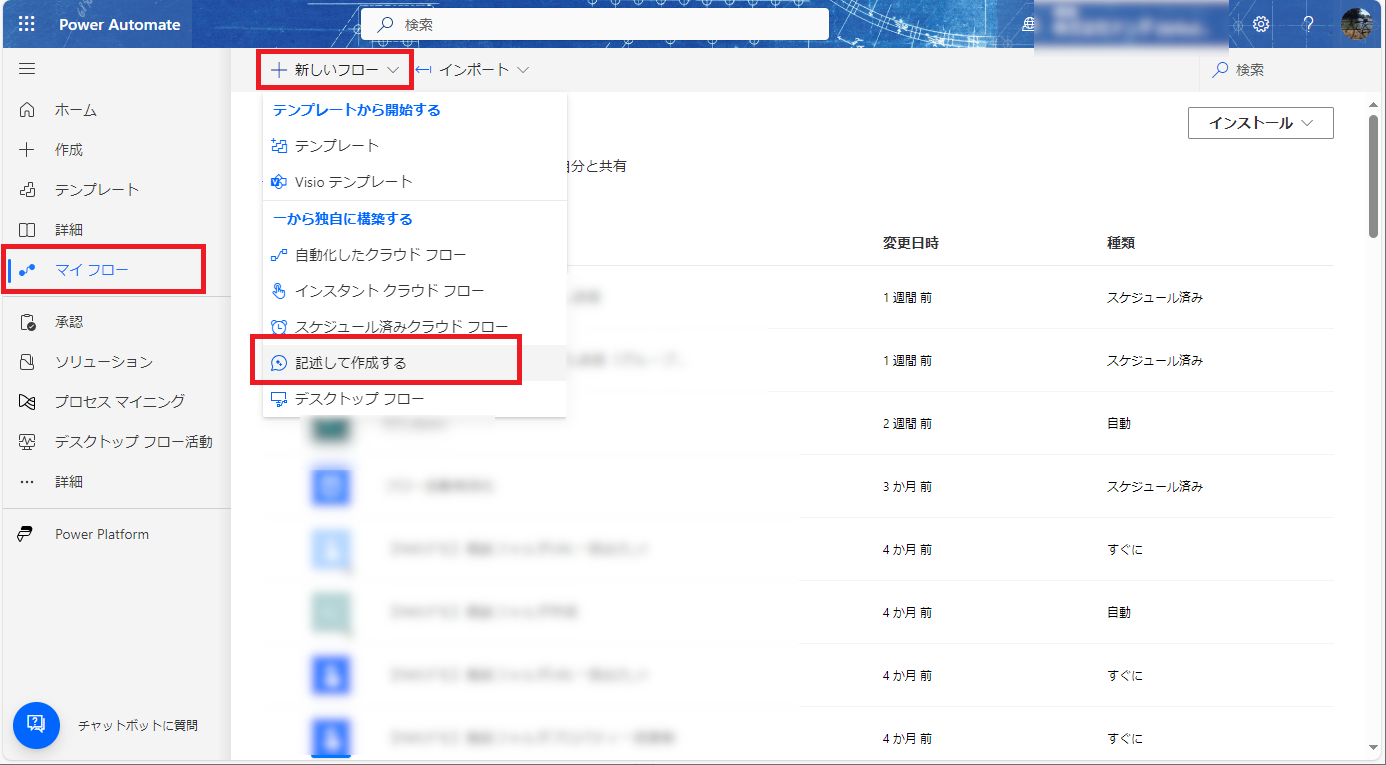Expand the インポート dropdown chevron

click(522, 70)
